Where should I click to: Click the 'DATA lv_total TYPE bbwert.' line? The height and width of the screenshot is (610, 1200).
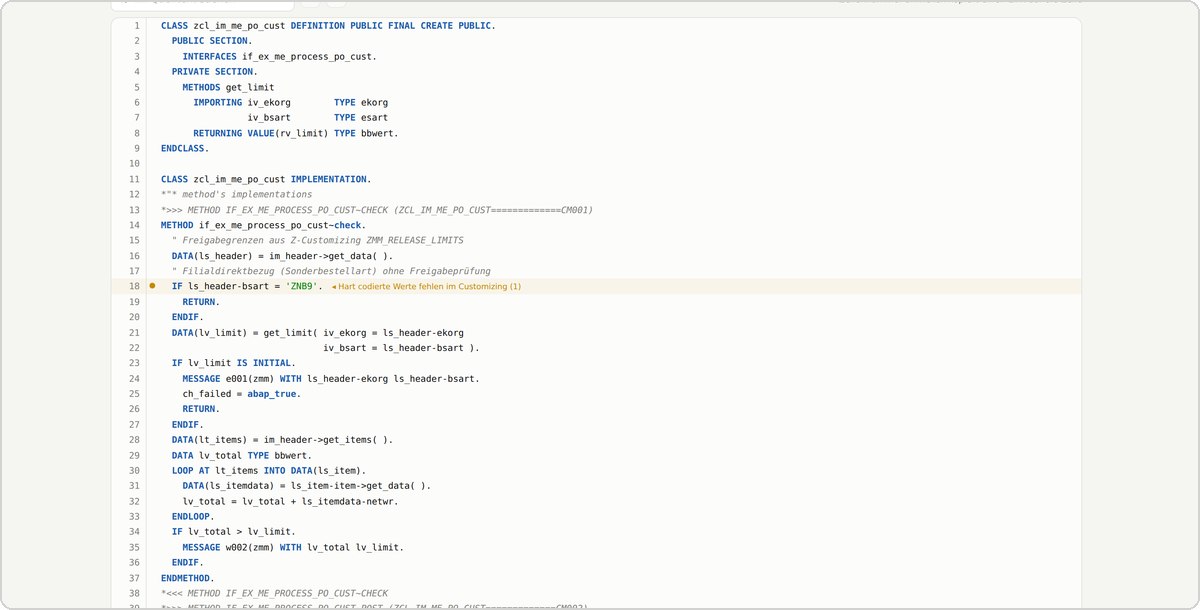(242, 455)
